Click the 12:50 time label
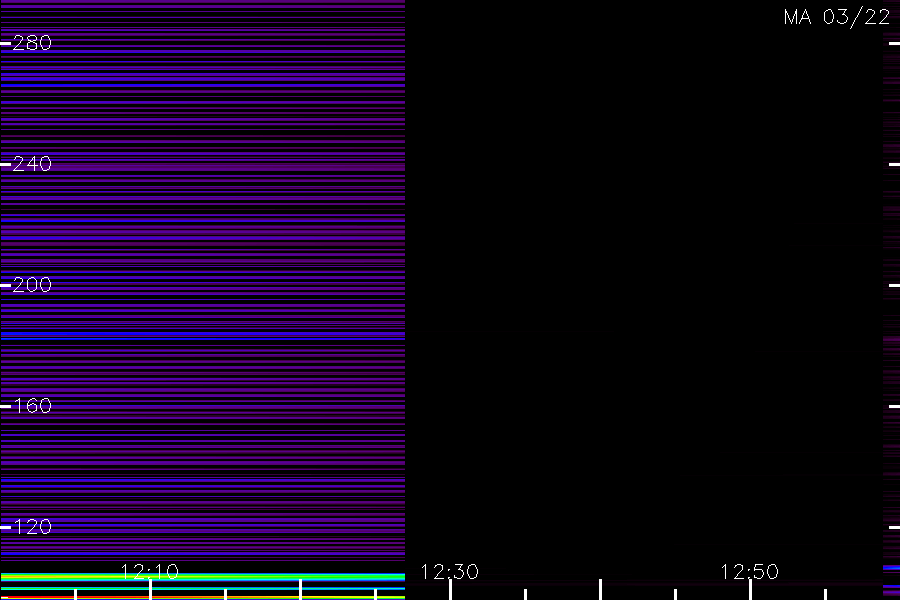The image size is (900, 600). [x=750, y=572]
